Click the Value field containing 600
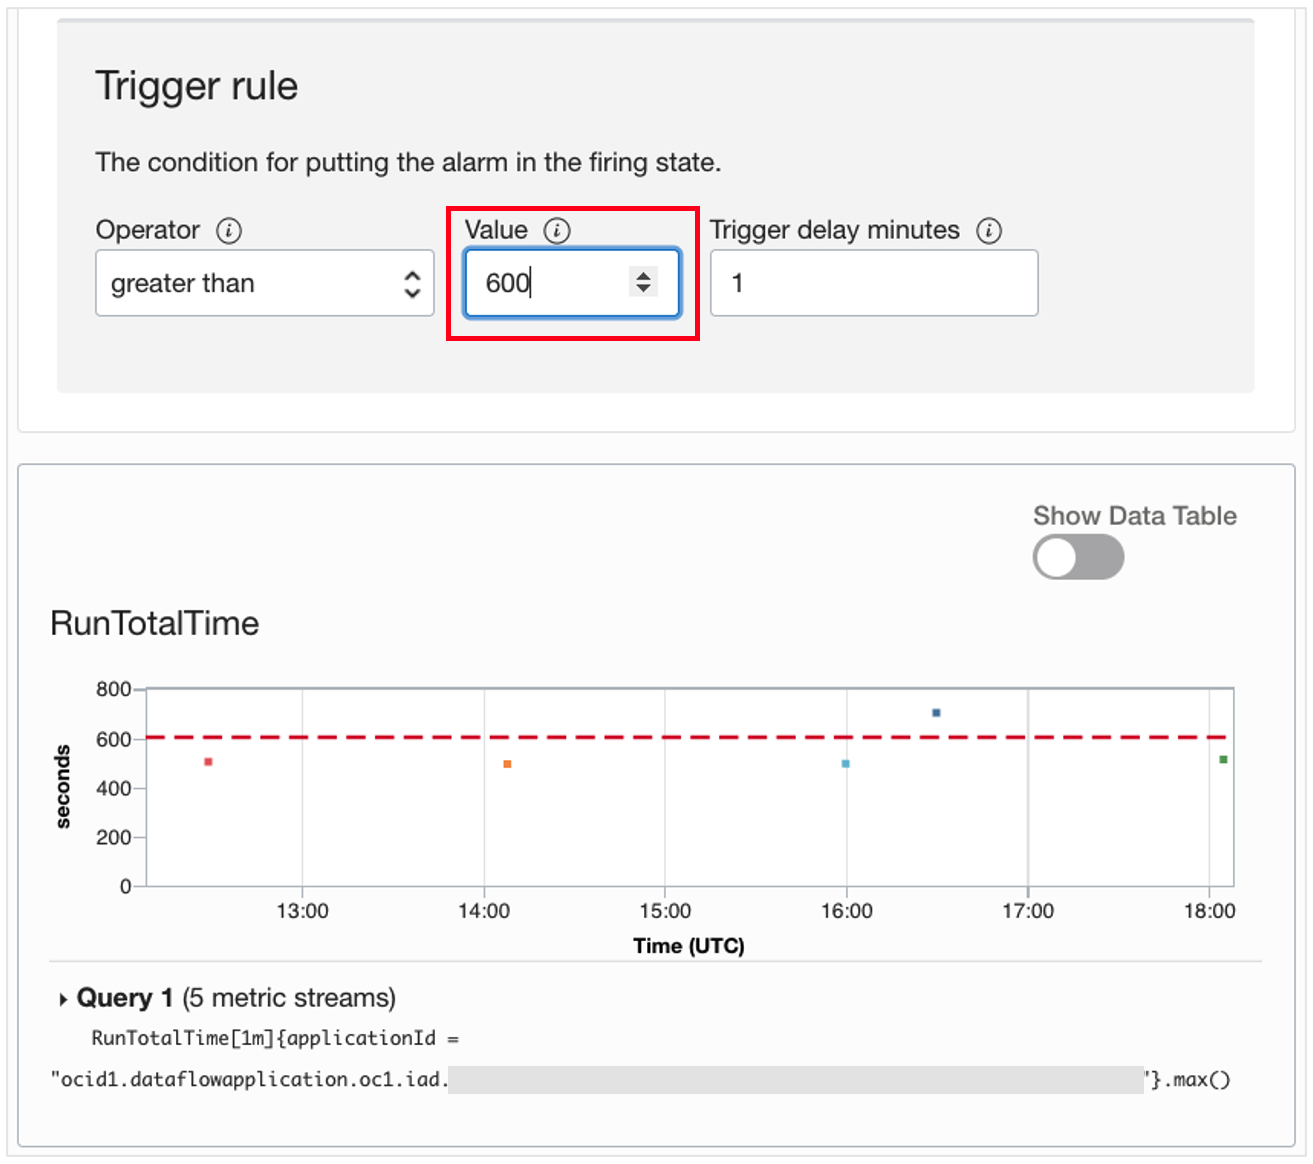 coord(572,283)
